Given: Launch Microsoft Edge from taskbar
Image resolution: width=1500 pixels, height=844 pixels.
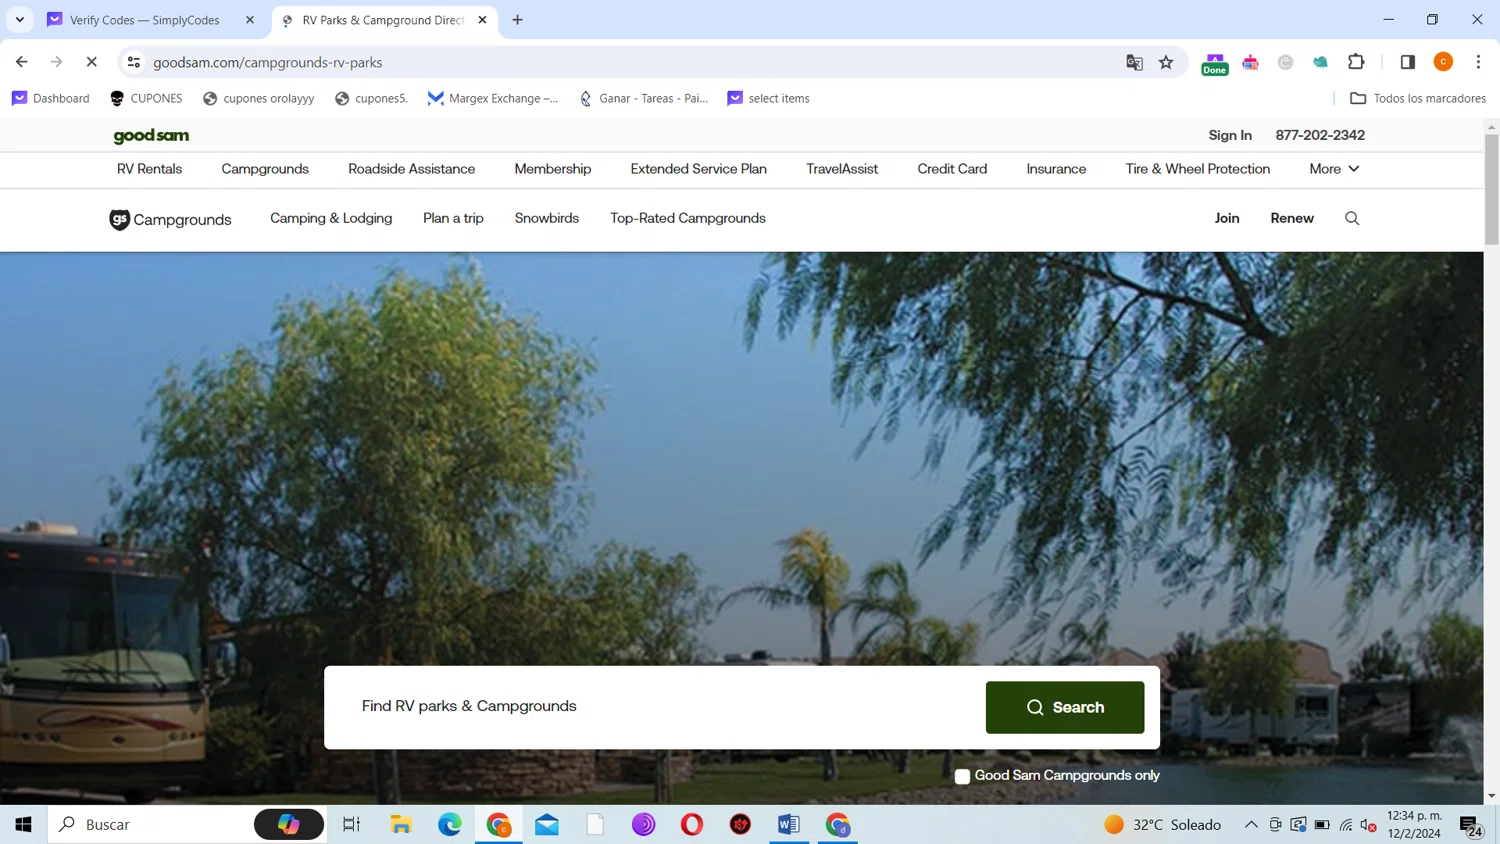Looking at the screenshot, I should (450, 824).
